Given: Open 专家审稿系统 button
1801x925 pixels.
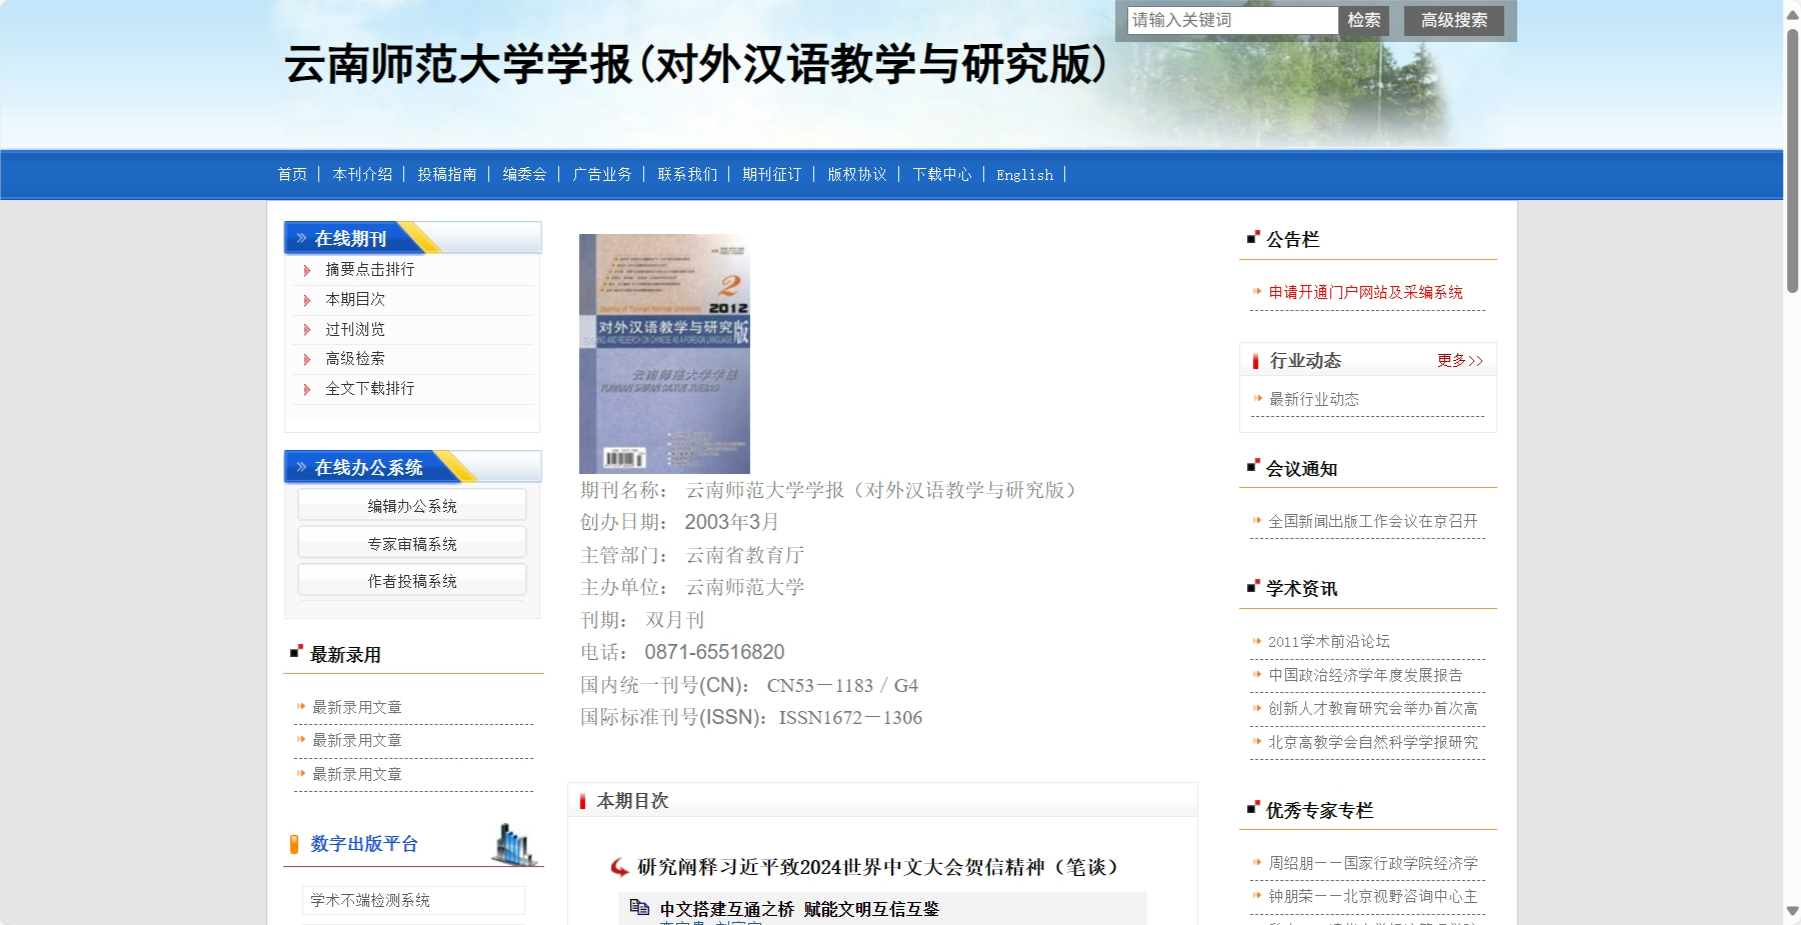Looking at the screenshot, I should coord(412,543).
